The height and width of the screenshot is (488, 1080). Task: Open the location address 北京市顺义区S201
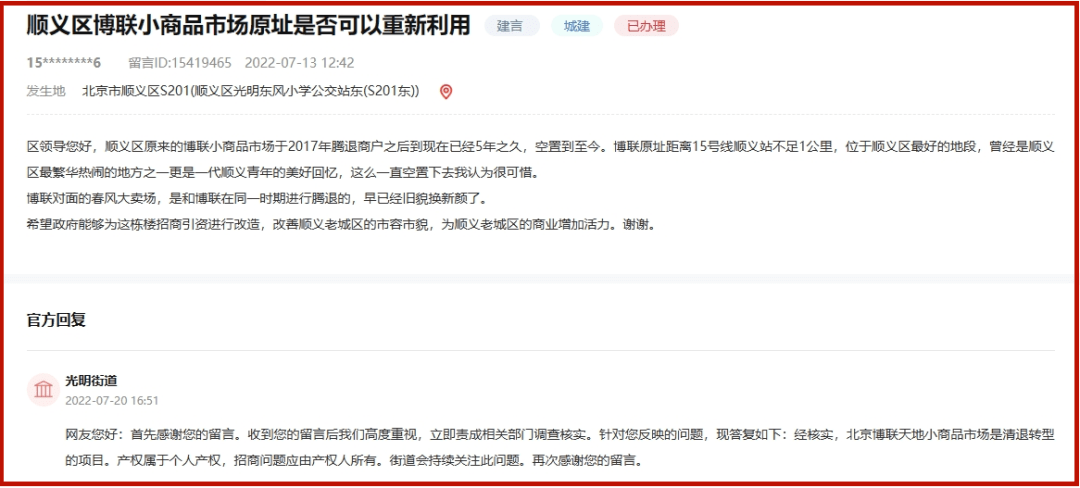(250, 91)
